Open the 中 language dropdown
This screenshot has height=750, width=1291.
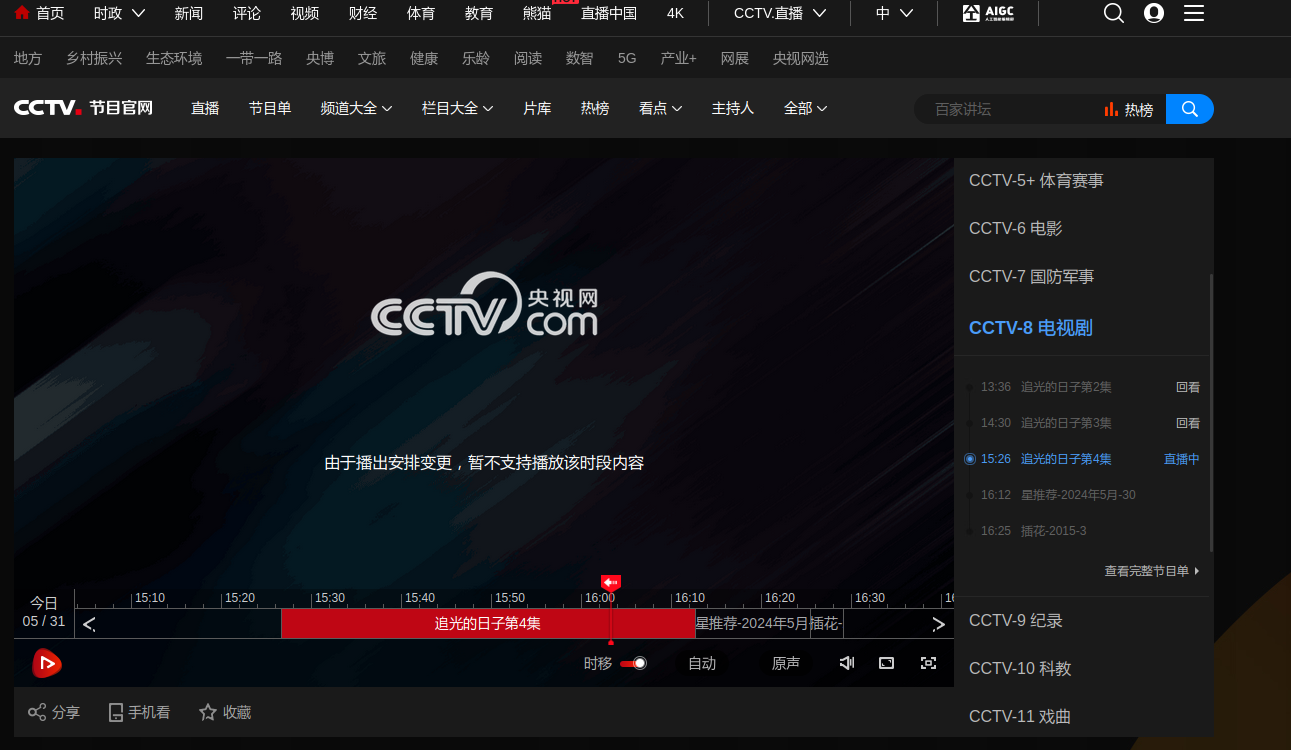point(895,13)
